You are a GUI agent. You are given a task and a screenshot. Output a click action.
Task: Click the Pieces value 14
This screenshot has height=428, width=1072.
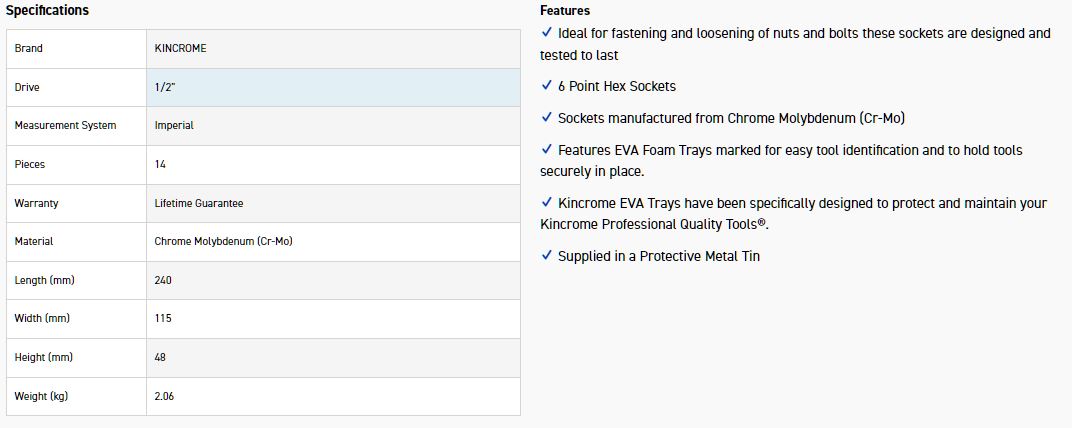pyautogui.click(x=161, y=164)
